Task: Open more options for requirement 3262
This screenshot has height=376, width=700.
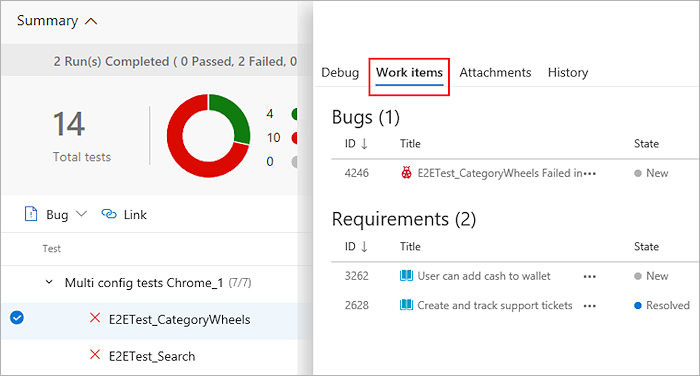Action: click(590, 277)
